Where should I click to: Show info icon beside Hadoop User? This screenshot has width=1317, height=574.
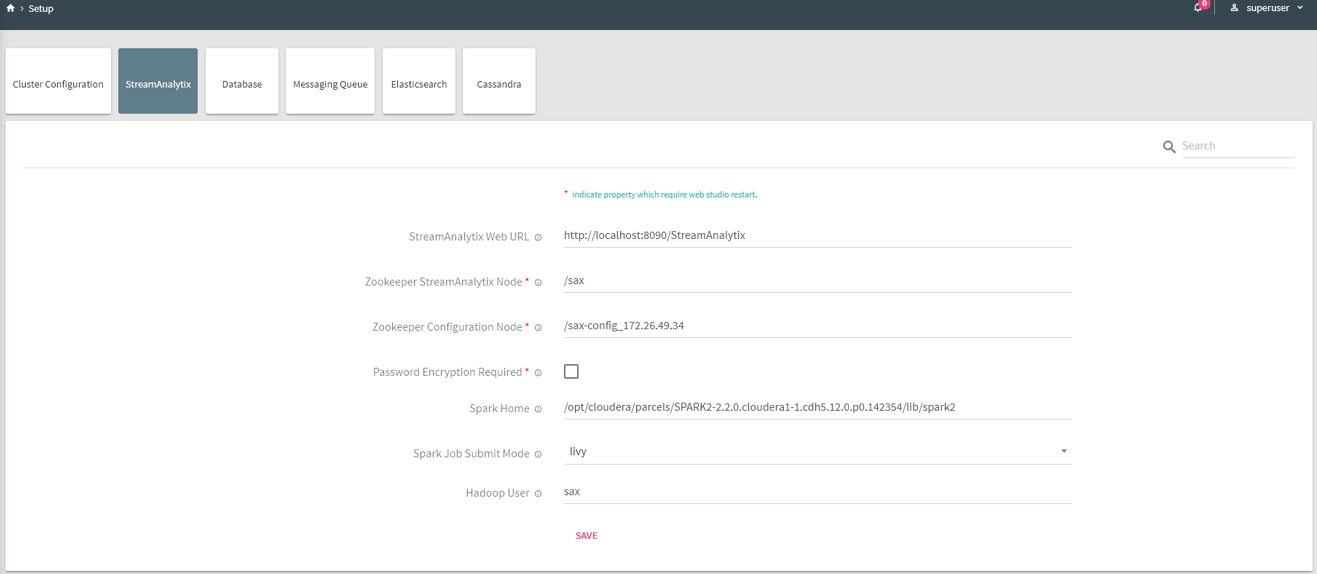click(538, 494)
